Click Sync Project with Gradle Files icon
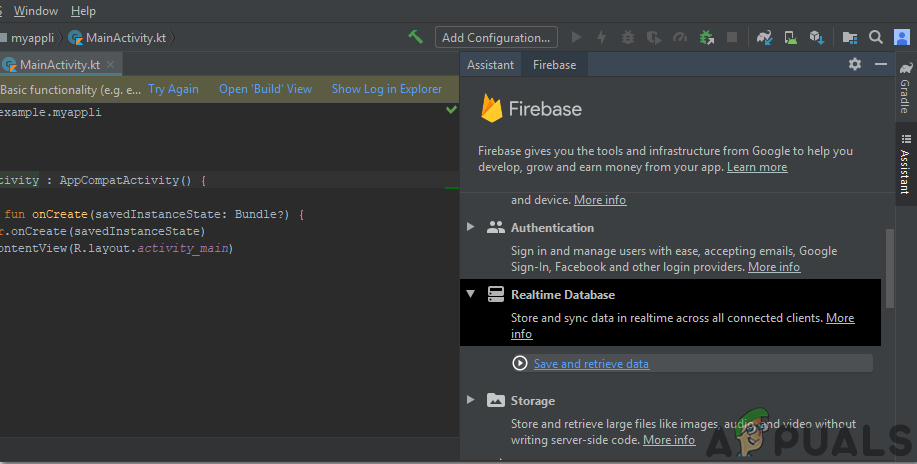The image size is (917, 464). [x=765, y=37]
